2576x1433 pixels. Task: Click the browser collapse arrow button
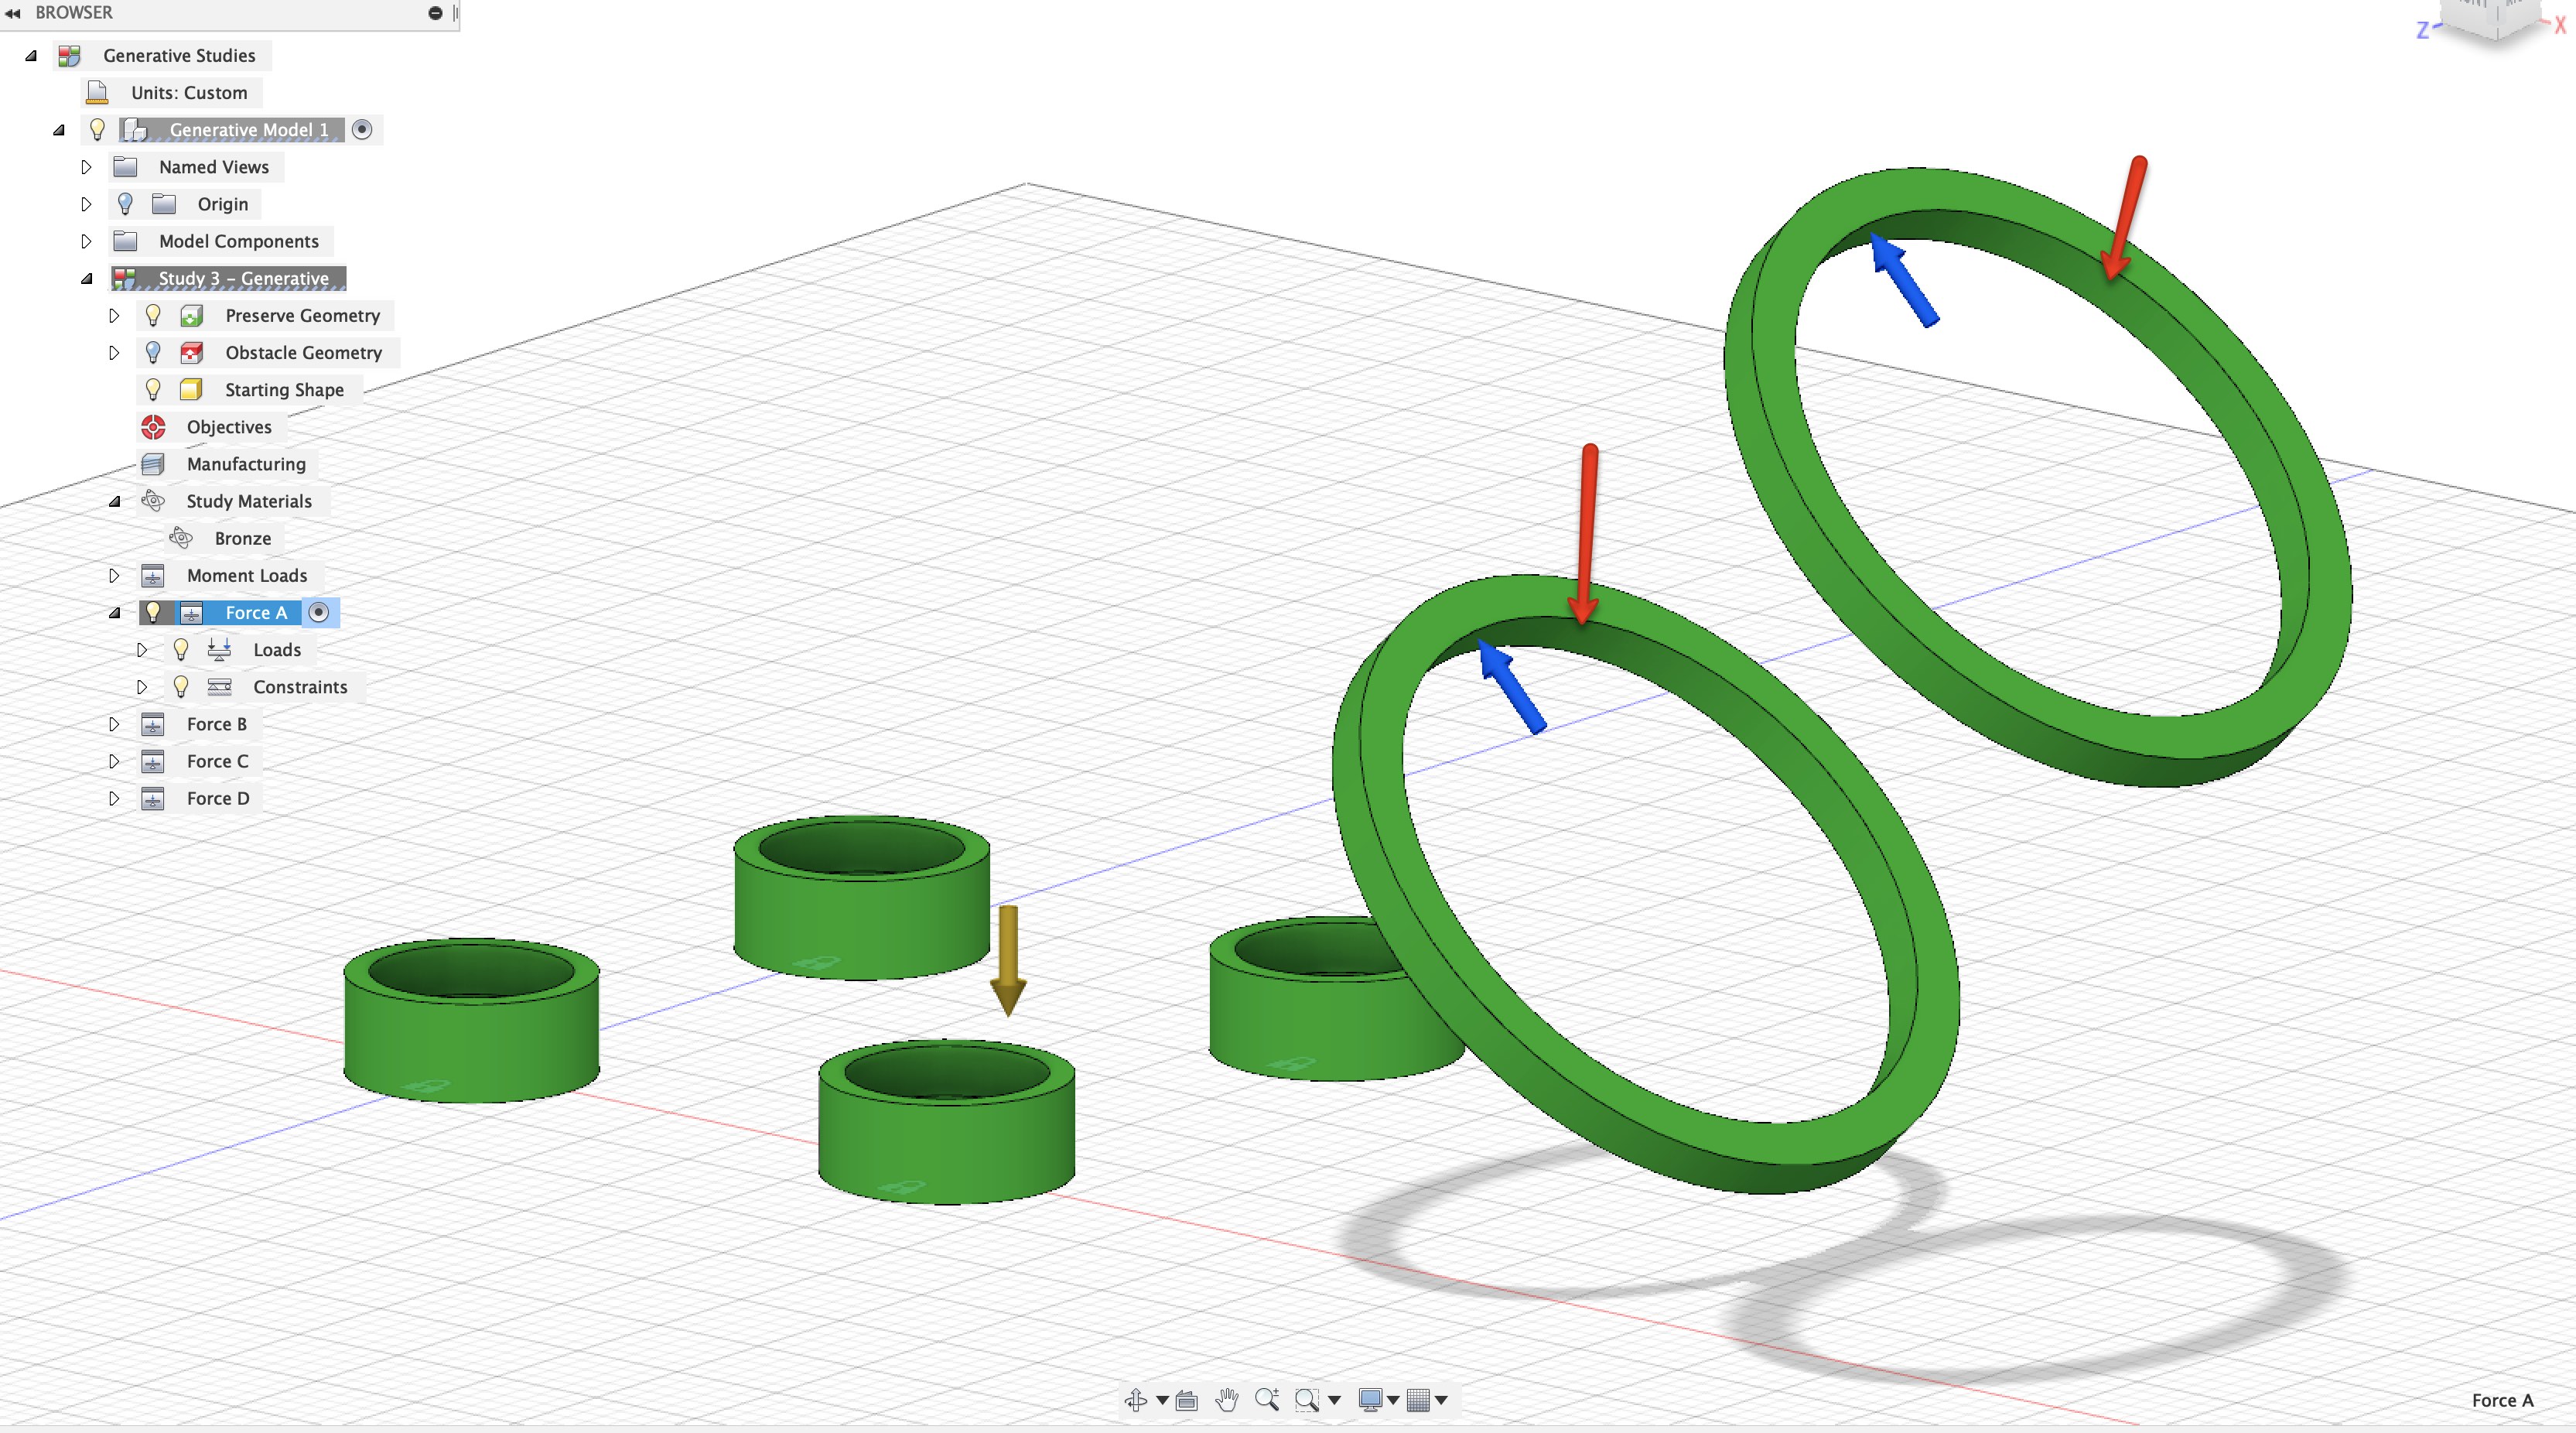[x=14, y=14]
